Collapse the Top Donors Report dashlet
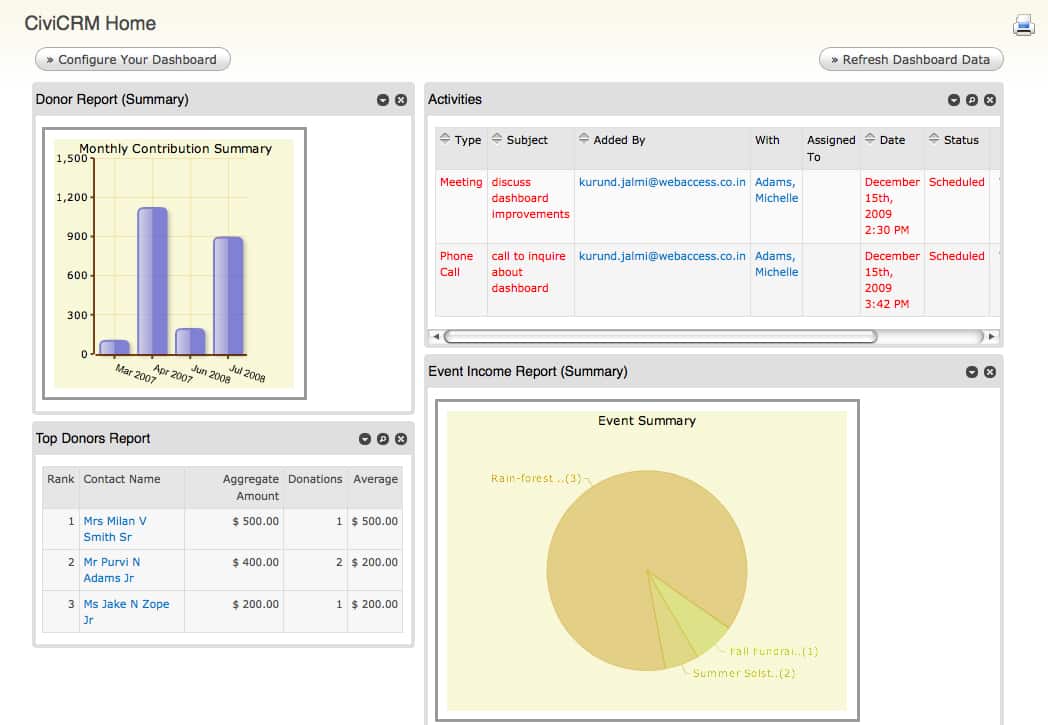 click(365, 438)
